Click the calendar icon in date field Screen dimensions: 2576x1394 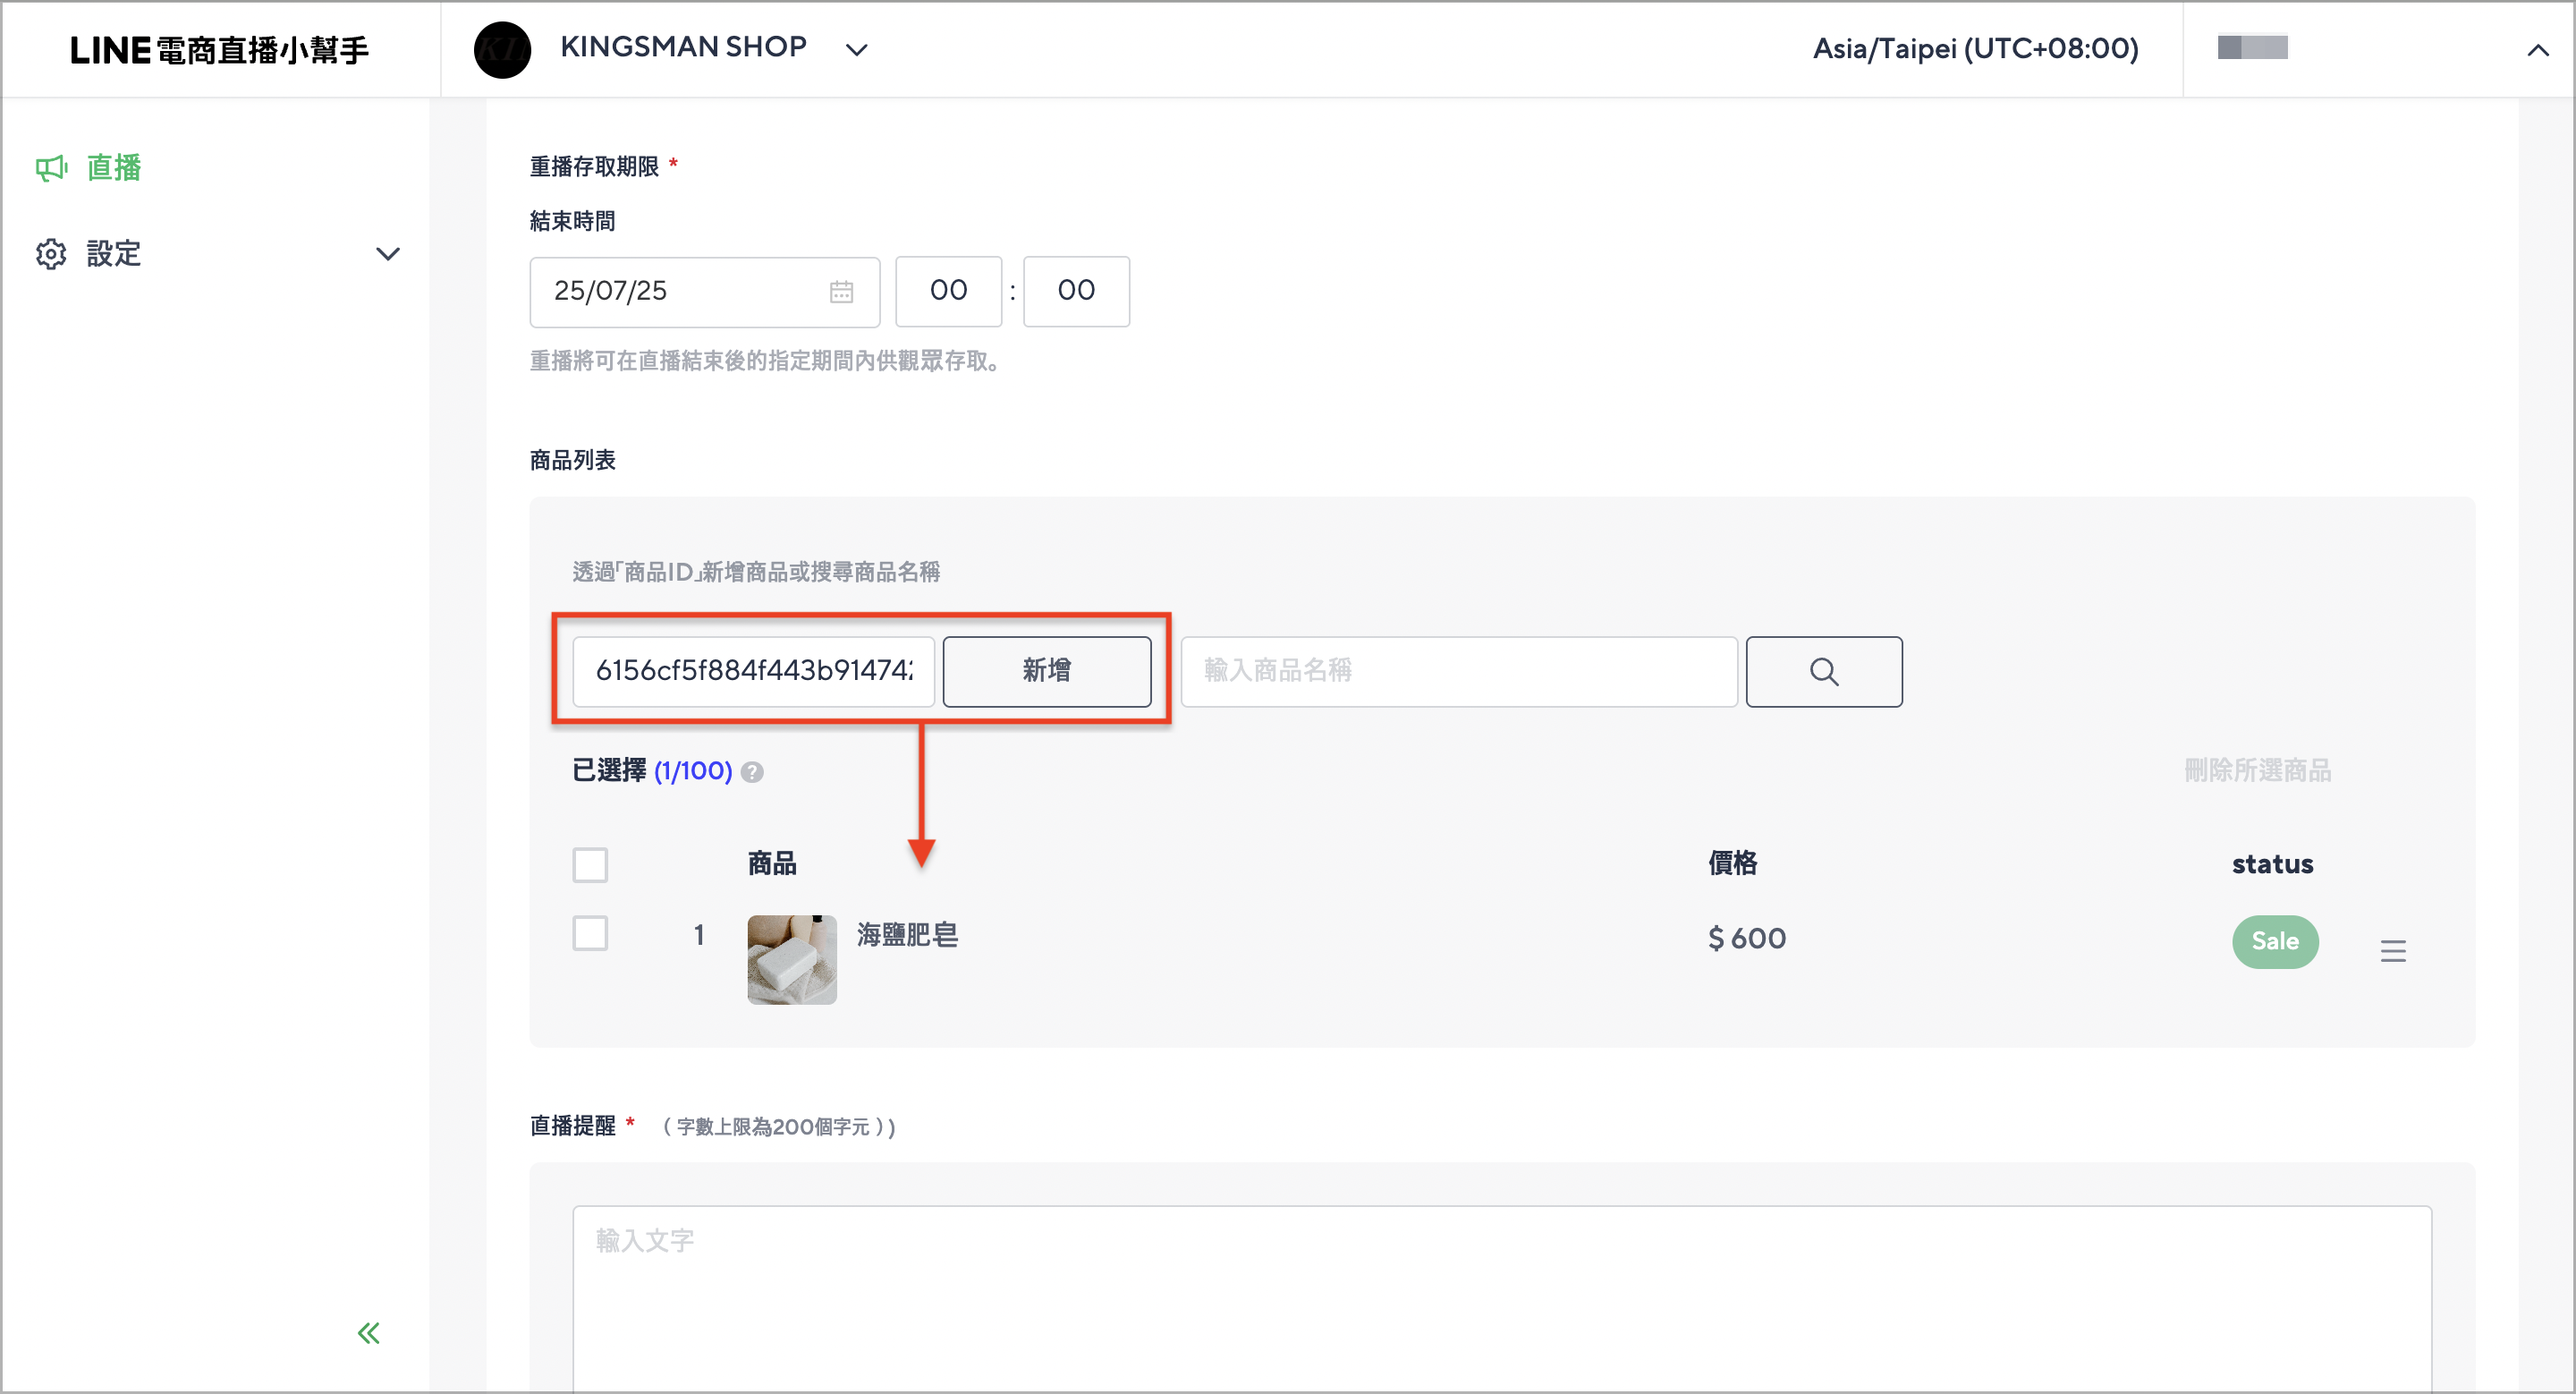841,291
